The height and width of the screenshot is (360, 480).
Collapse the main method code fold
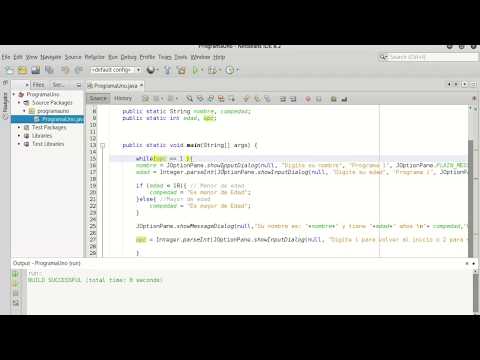click(x=102, y=145)
